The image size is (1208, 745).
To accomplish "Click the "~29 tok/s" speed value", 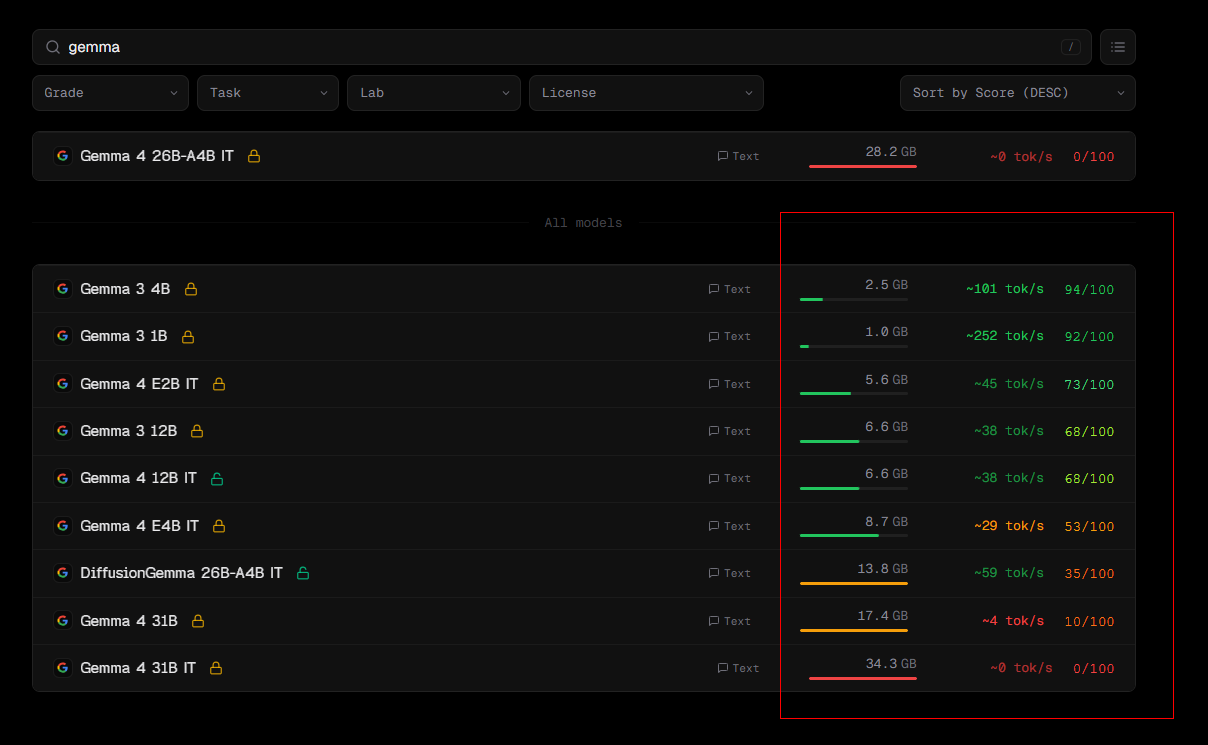I will (x=1009, y=526).
